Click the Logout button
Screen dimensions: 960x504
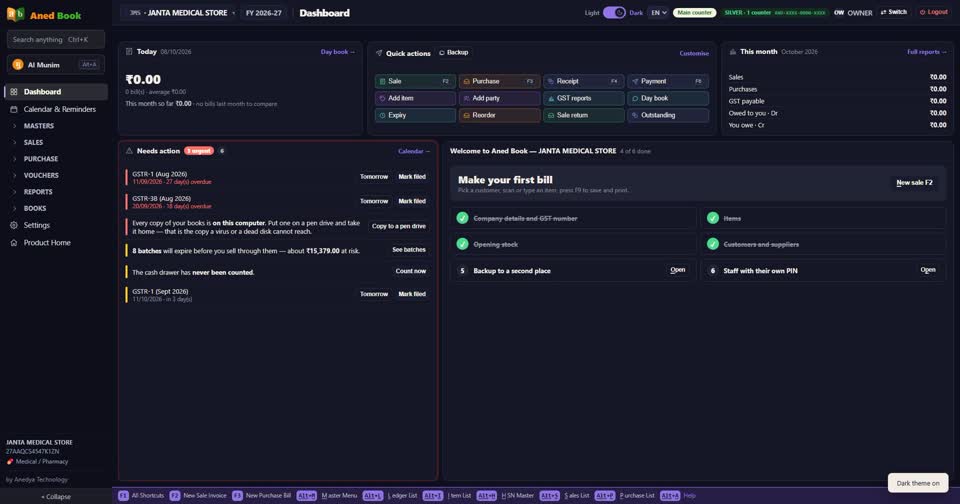[934, 12]
